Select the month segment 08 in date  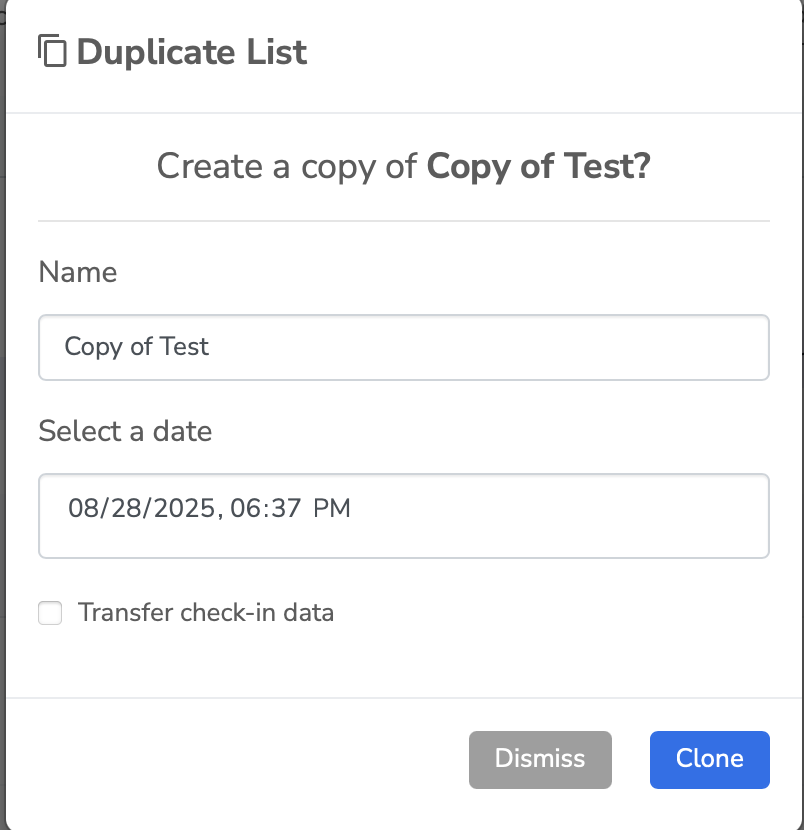coord(82,508)
